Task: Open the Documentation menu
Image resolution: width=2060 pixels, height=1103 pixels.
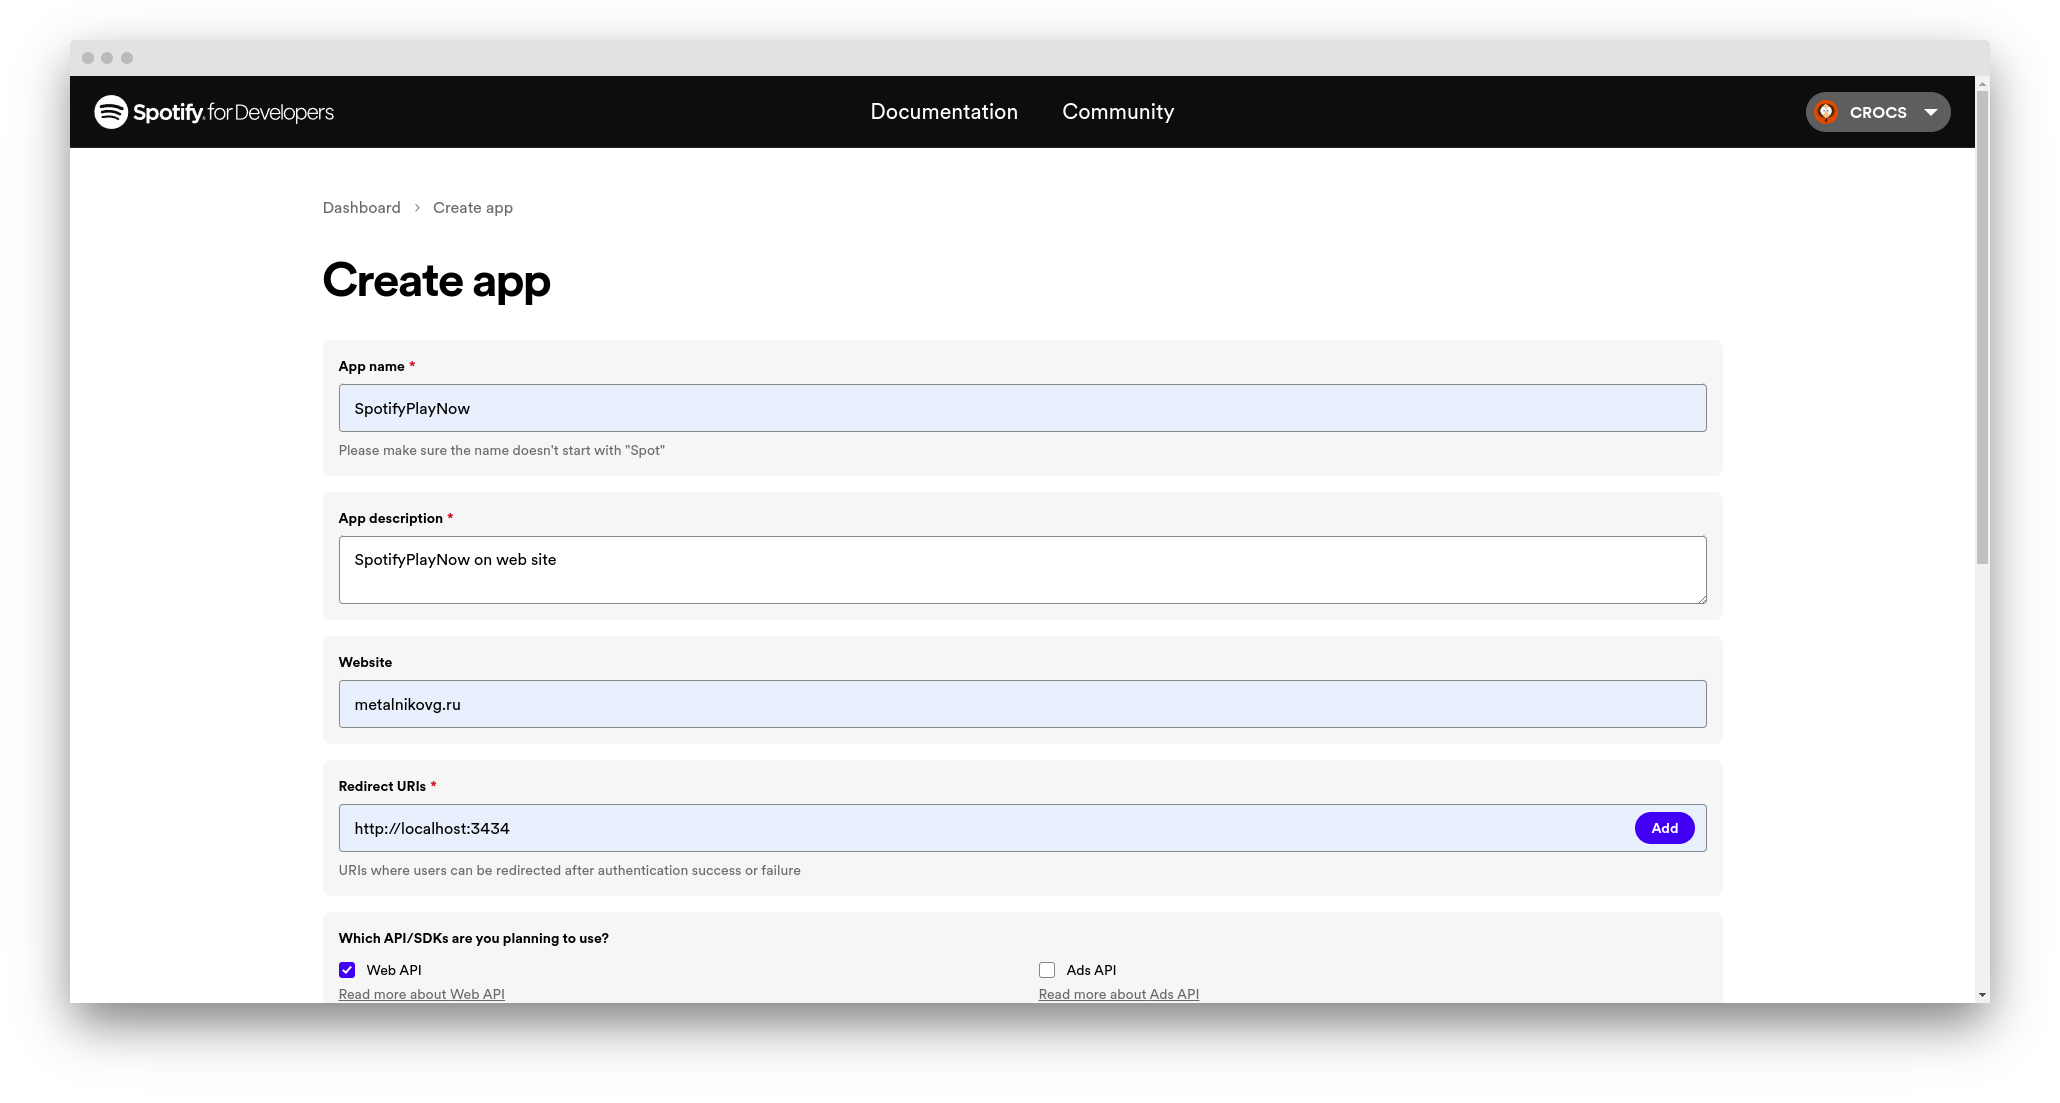Action: (944, 112)
